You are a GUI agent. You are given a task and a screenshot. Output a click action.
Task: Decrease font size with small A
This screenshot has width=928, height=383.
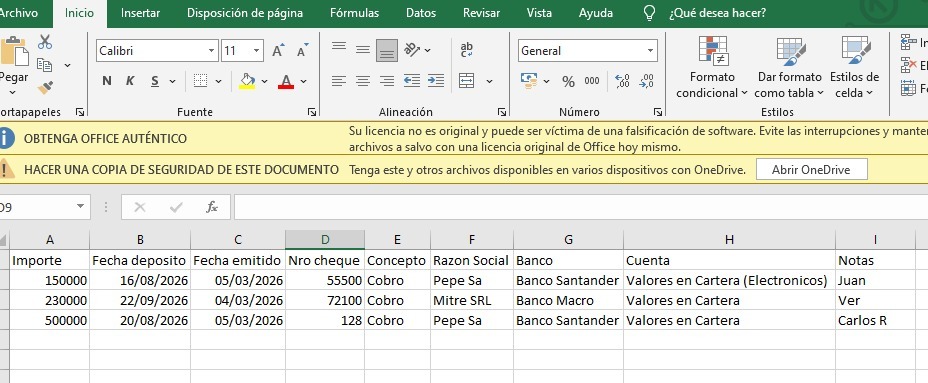tap(302, 51)
